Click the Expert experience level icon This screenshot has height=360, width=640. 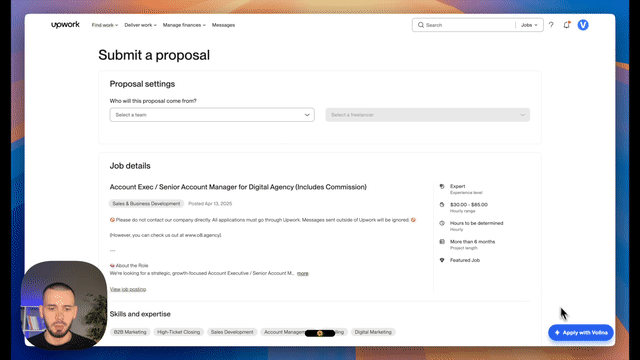tap(442, 186)
